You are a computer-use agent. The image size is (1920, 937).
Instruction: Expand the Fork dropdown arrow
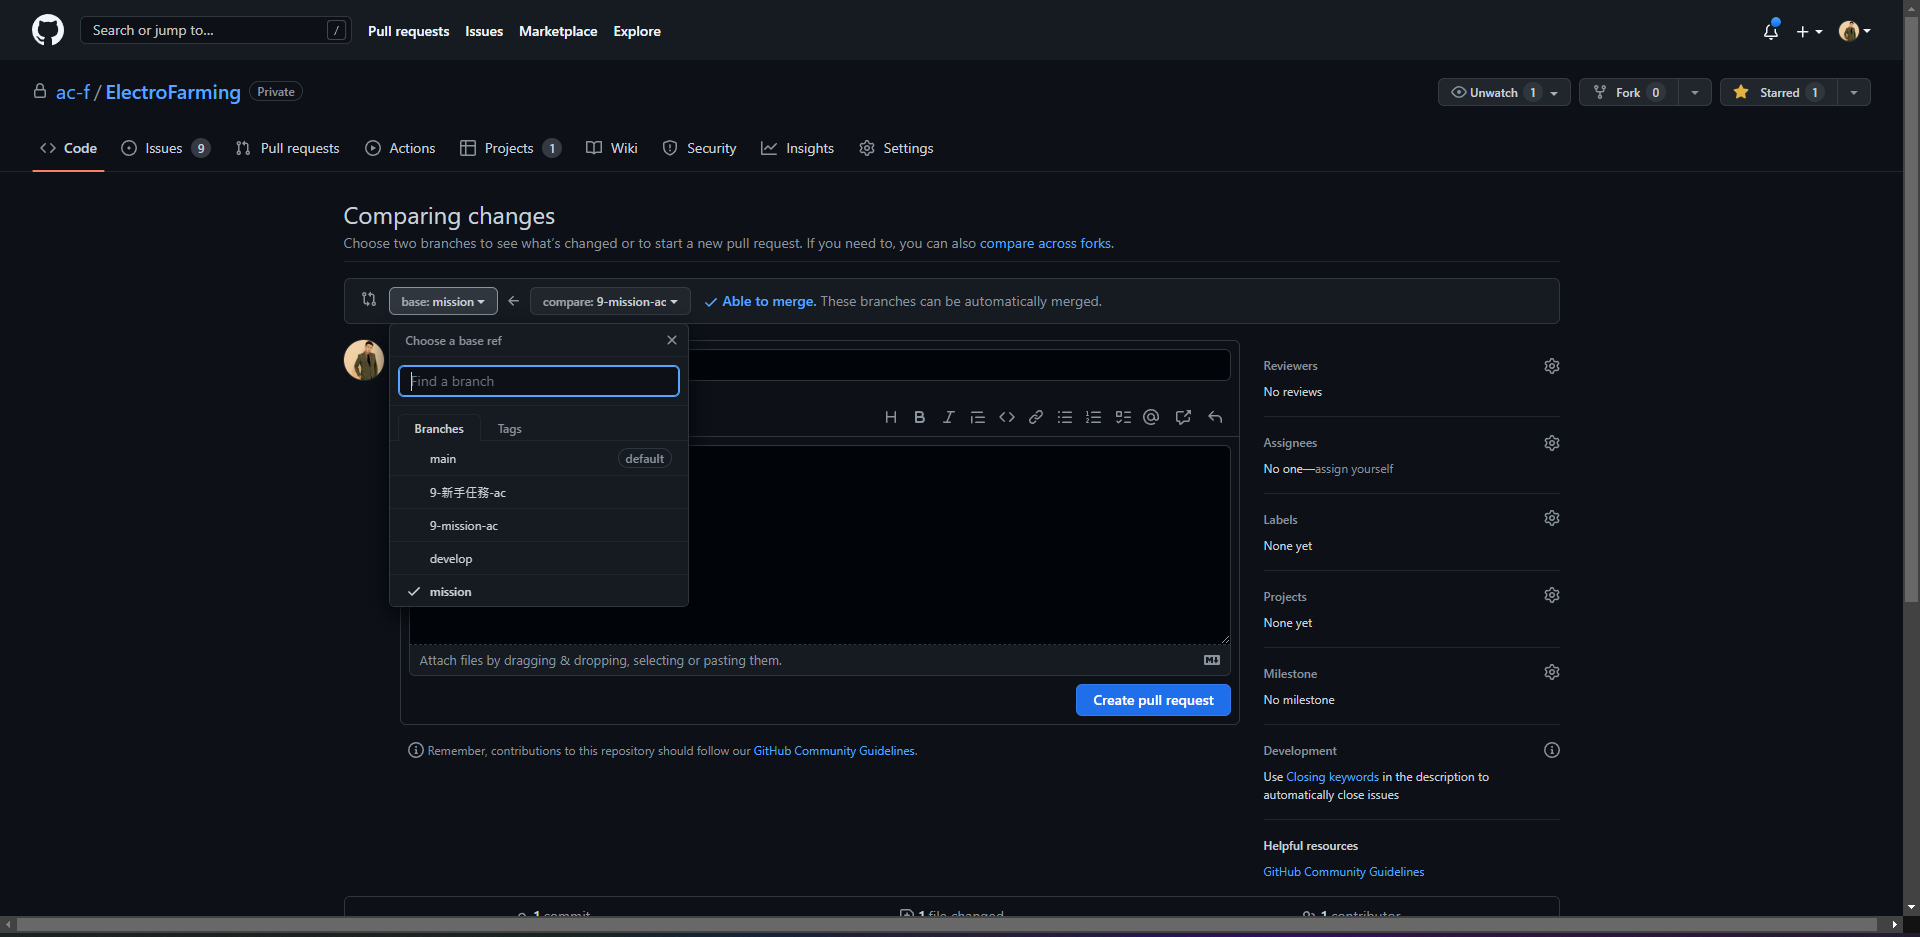[1695, 92]
